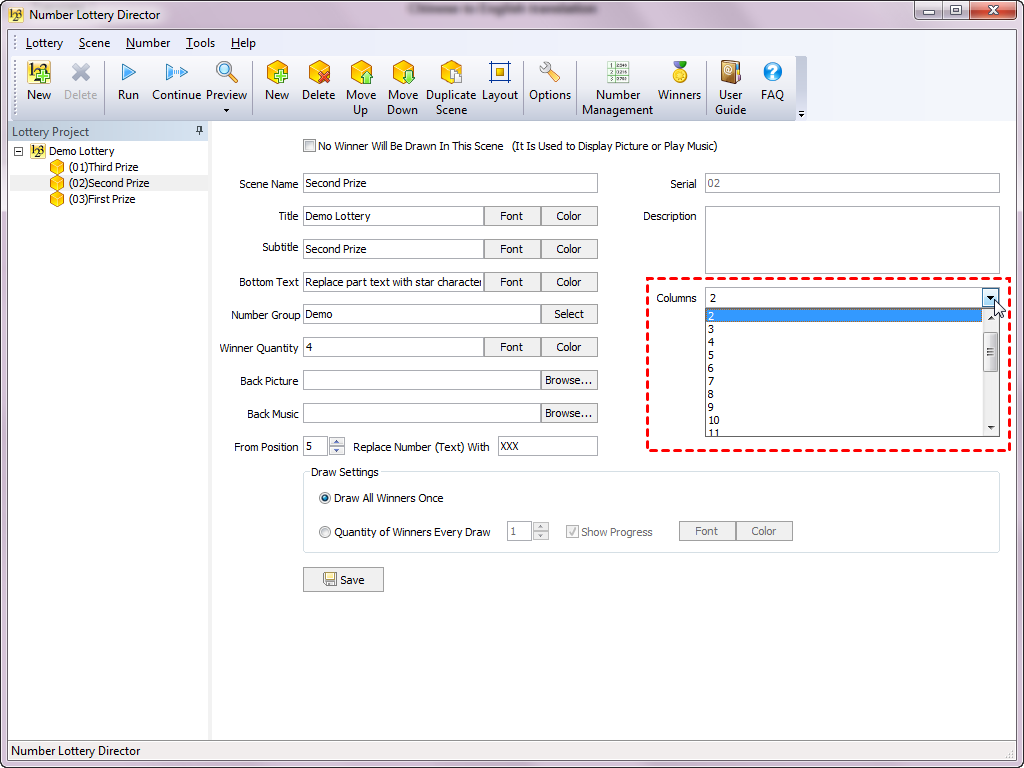
Task: Choose 5 in the Columns dropdown list
Action: [x=711, y=355]
